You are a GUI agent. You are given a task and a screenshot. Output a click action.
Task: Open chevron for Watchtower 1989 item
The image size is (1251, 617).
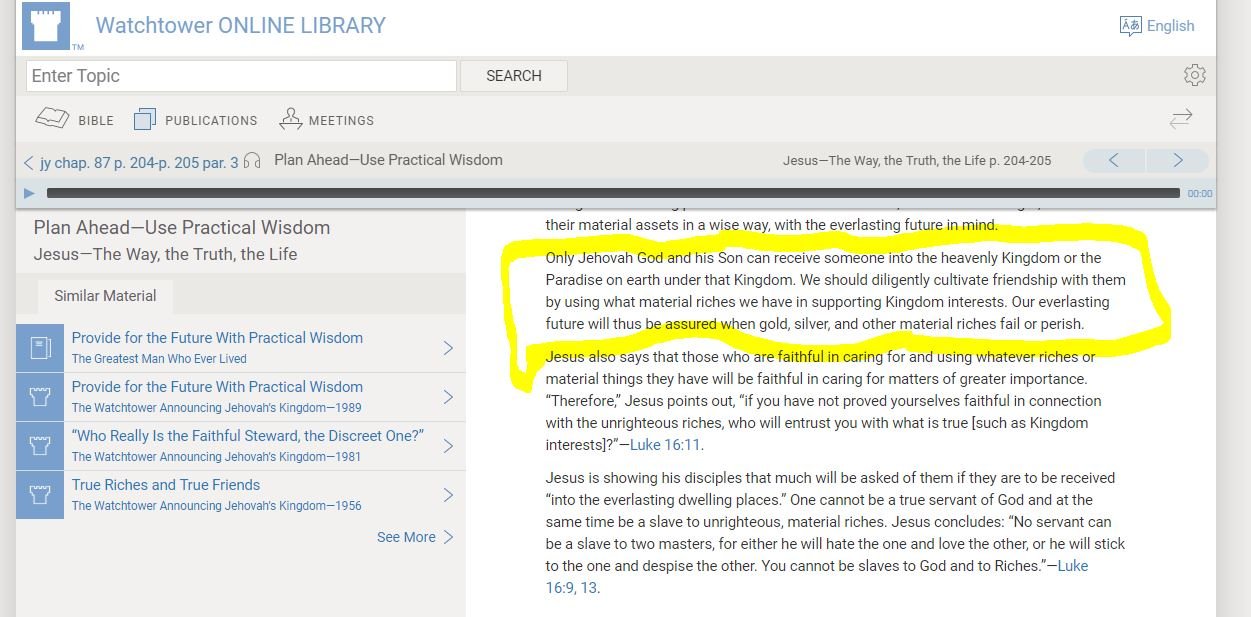448,397
